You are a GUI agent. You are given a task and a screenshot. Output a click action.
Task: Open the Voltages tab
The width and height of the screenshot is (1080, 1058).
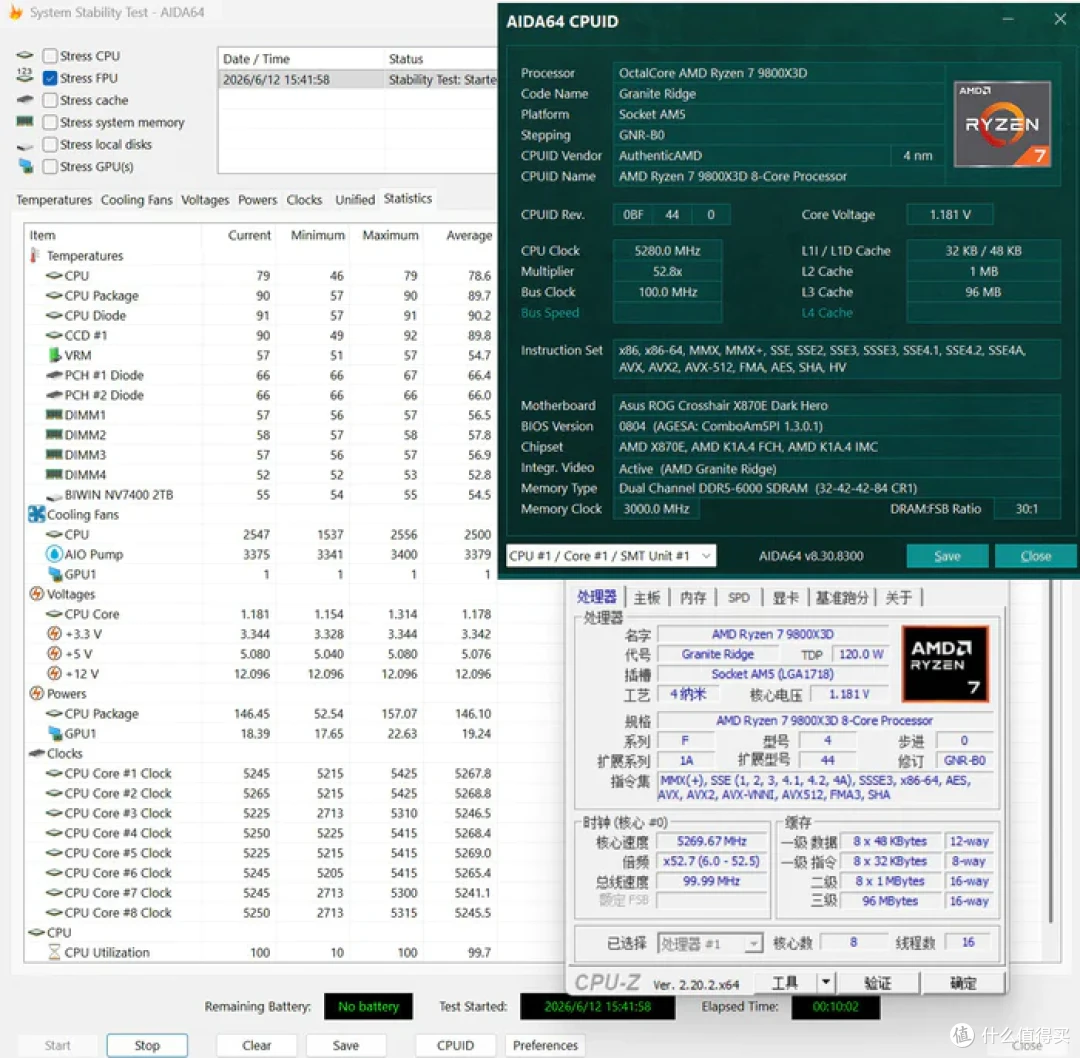(x=205, y=200)
